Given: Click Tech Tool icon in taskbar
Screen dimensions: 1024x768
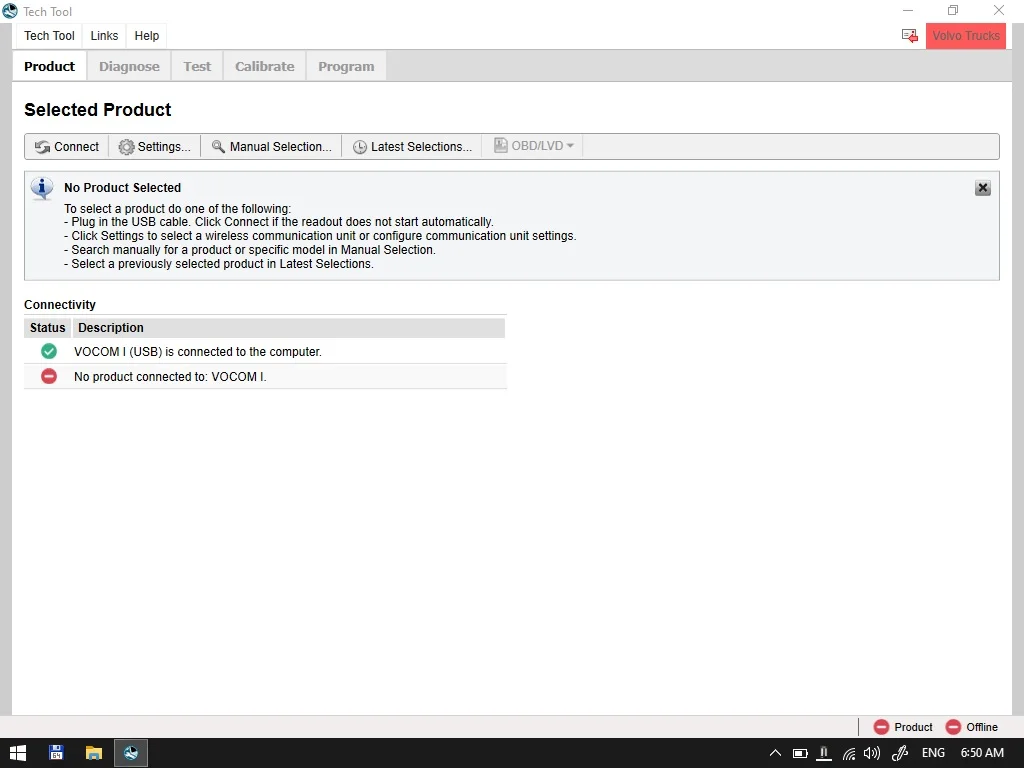Looking at the screenshot, I should [x=131, y=753].
